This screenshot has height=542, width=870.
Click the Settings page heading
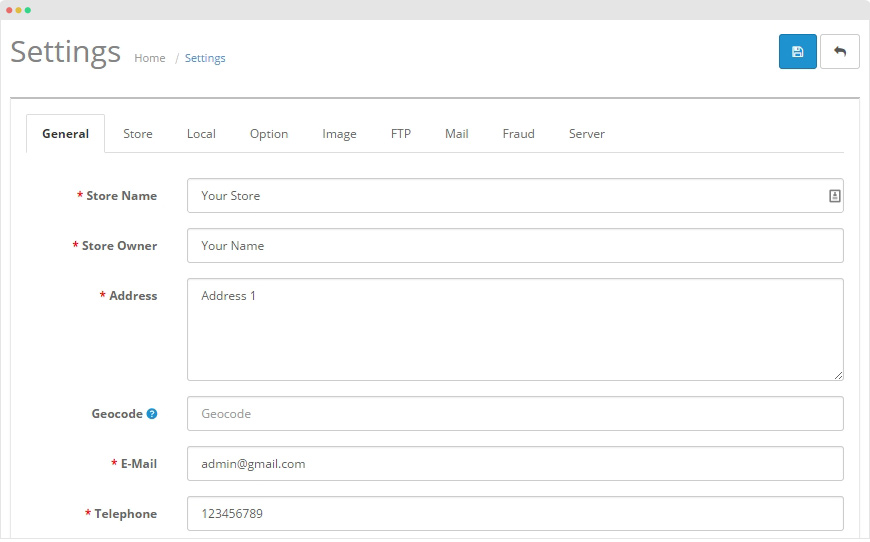point(65,52)
